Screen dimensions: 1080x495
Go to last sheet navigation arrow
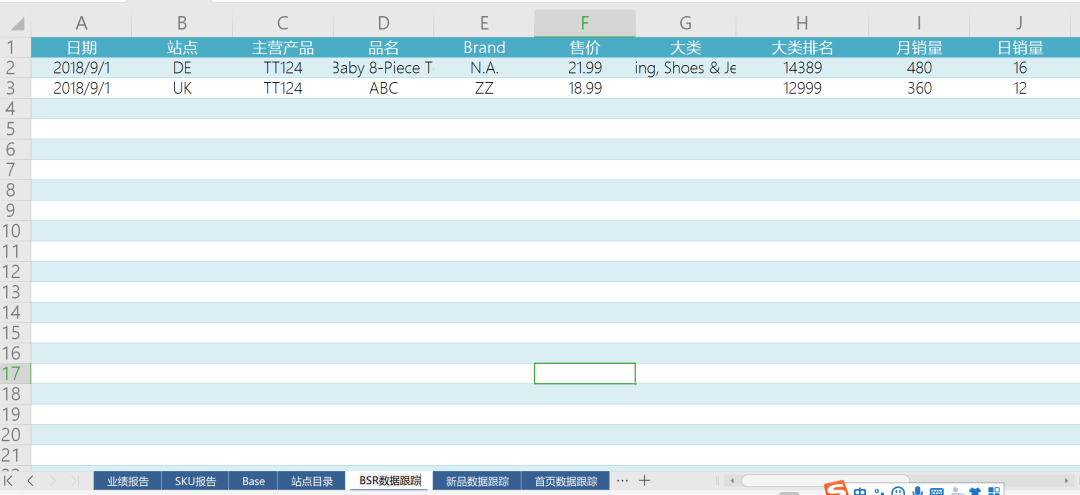point(74,481)
